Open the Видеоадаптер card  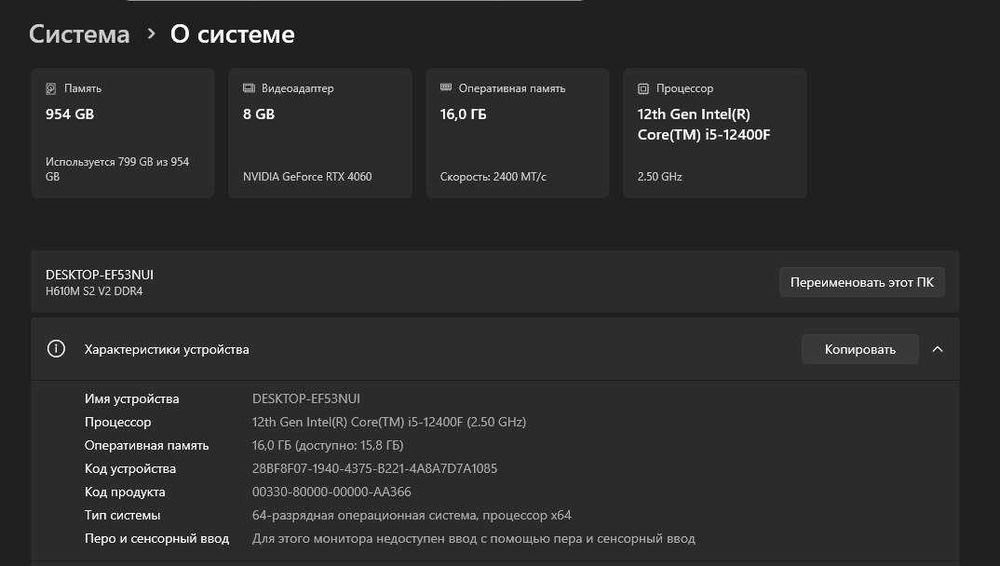point(320,133)
